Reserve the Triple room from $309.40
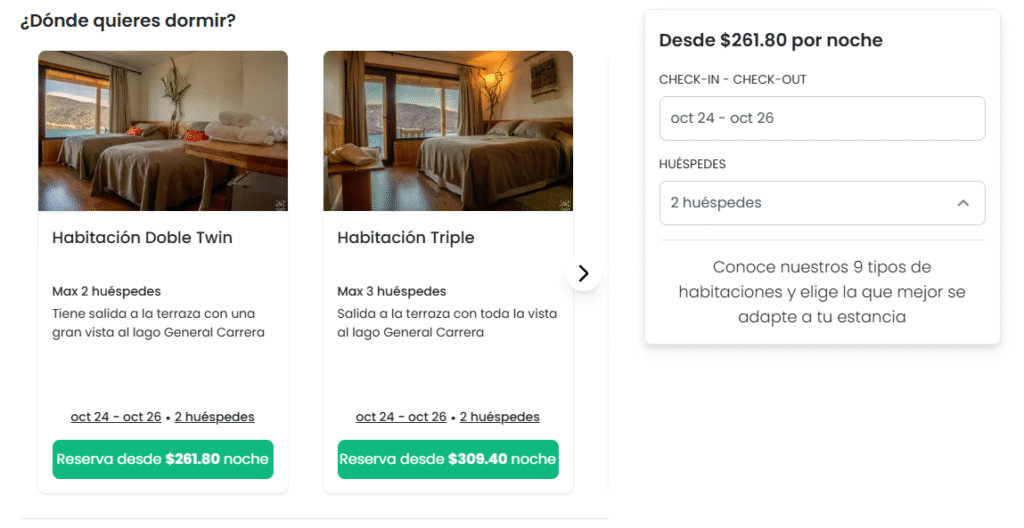Screen dimensions: 1024x528 (448, 459)
